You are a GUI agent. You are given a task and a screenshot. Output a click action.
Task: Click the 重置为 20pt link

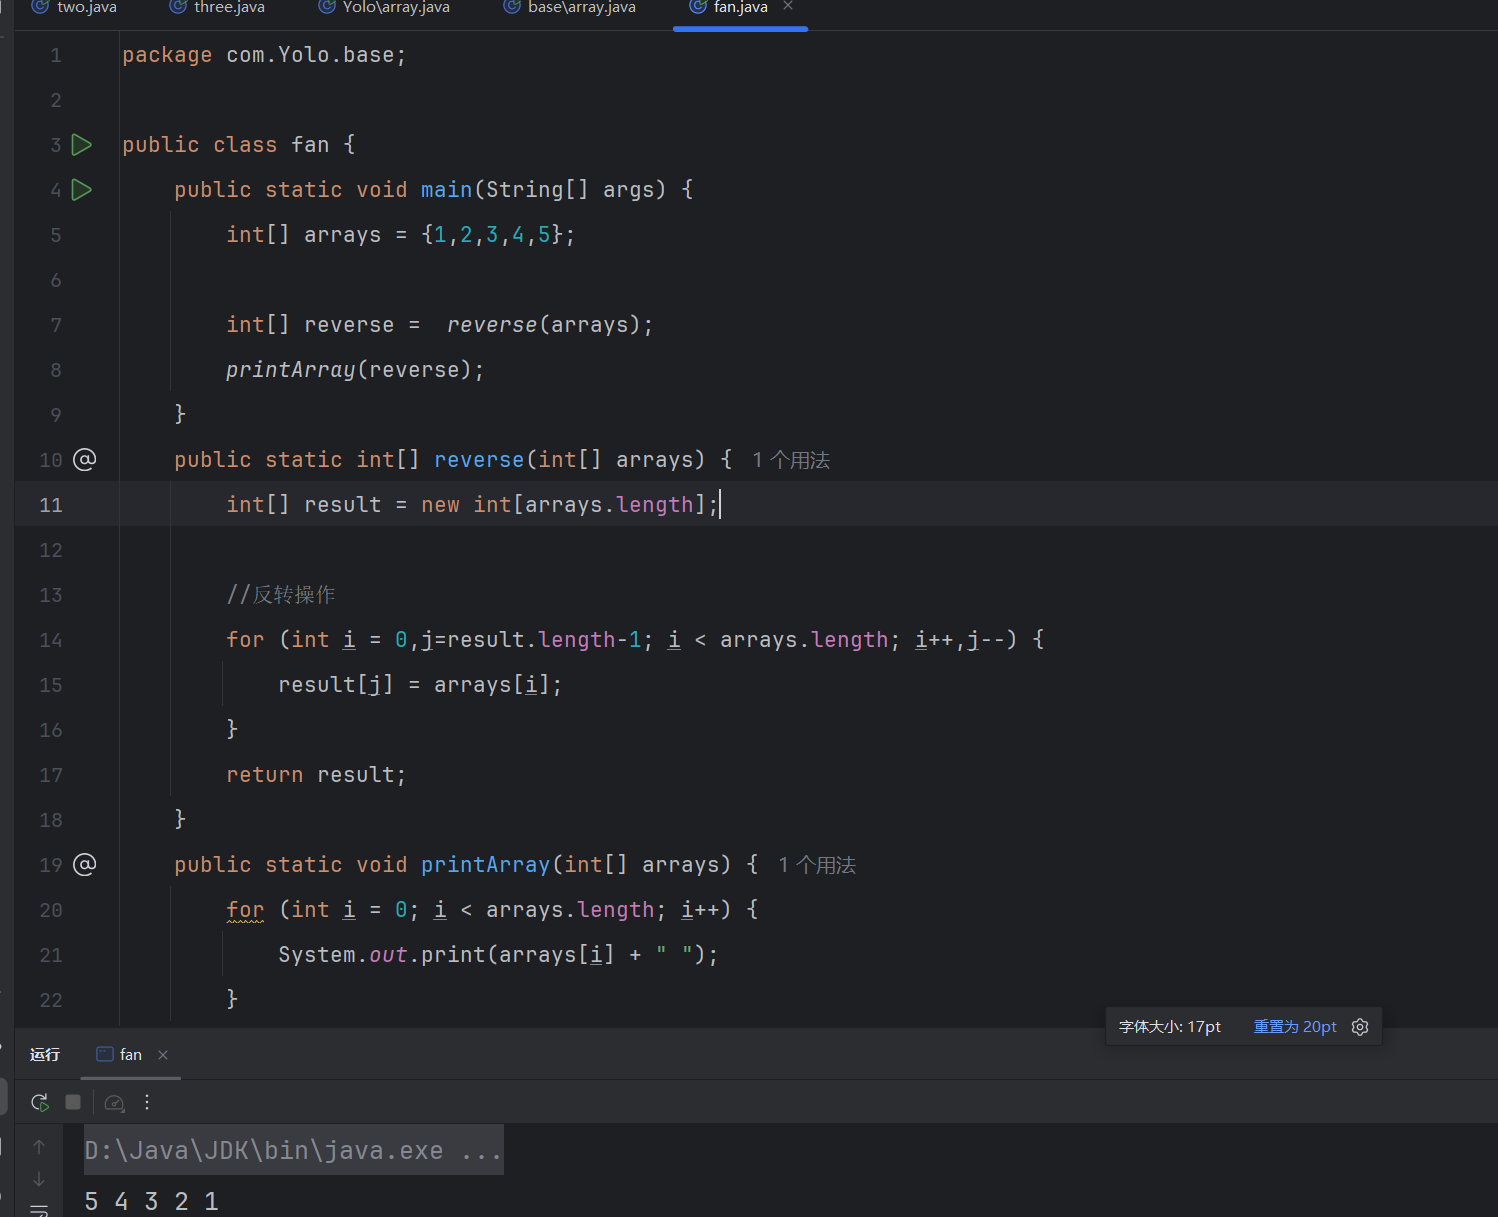click(x=1295, y=1027)
